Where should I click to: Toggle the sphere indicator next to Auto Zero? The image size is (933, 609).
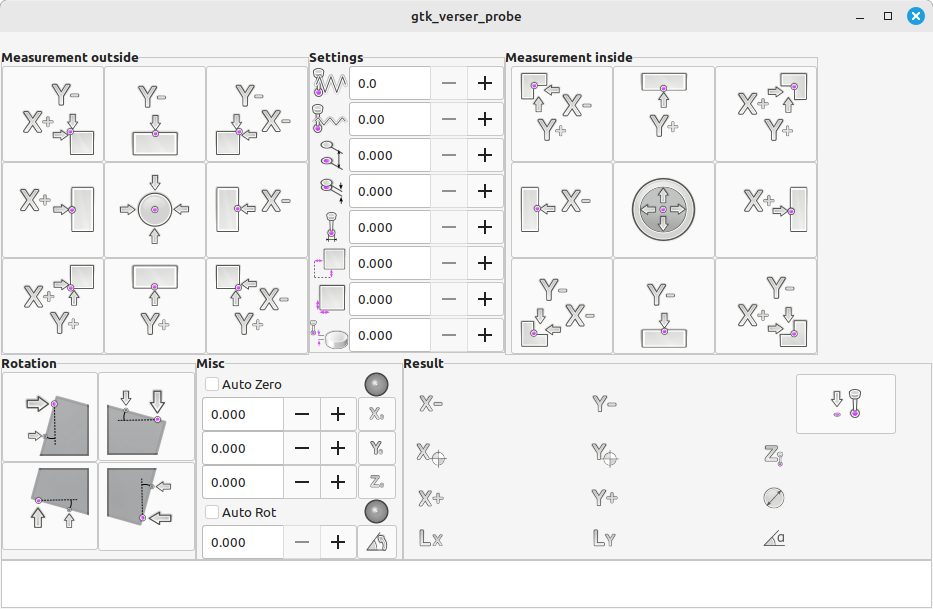[x=376, y=383]
